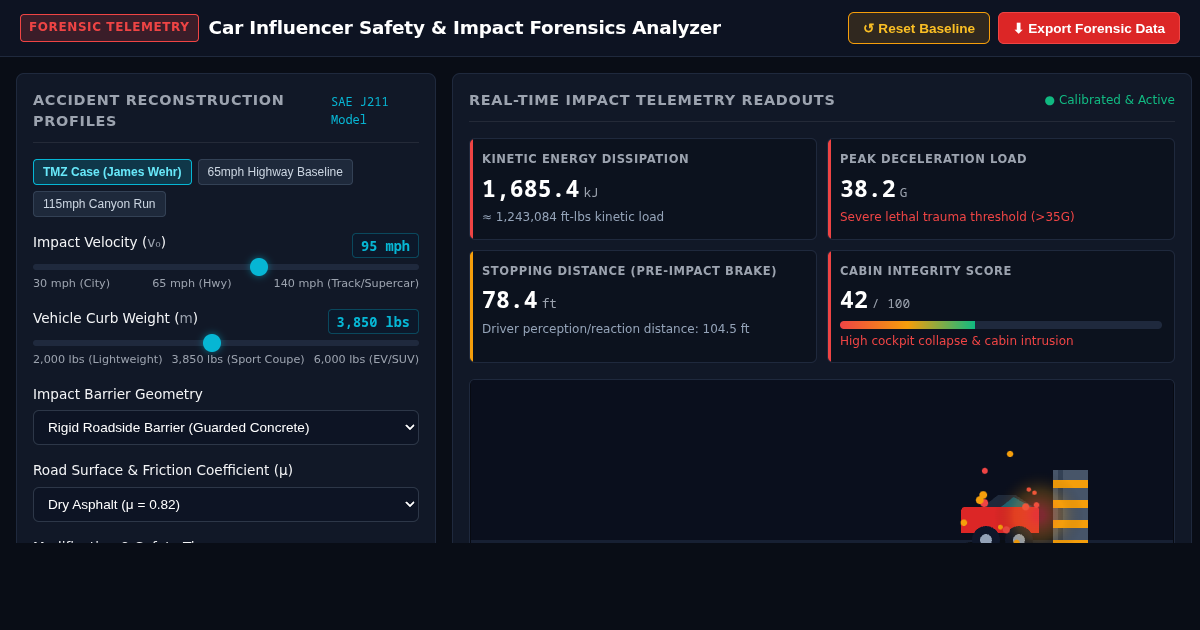Click the 95 mph velocity value badge

(x=385, y=246)
